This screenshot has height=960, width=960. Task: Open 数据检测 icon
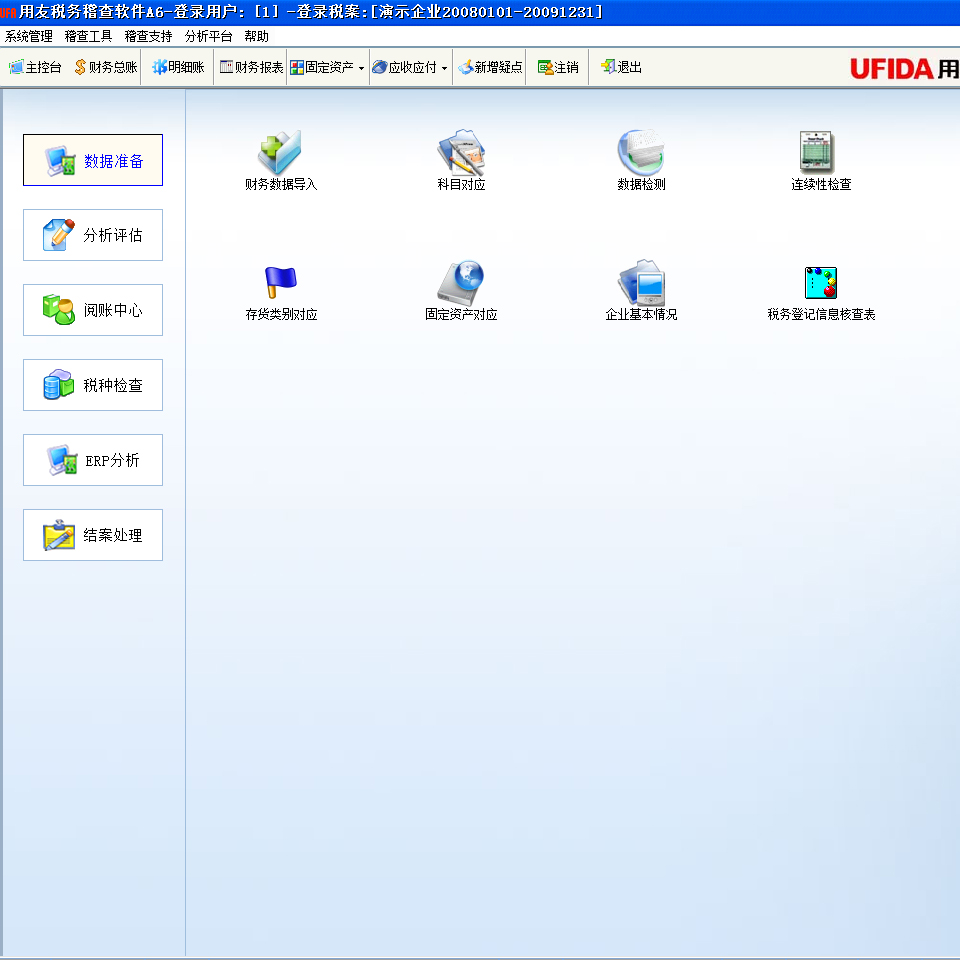click(641, 152)
